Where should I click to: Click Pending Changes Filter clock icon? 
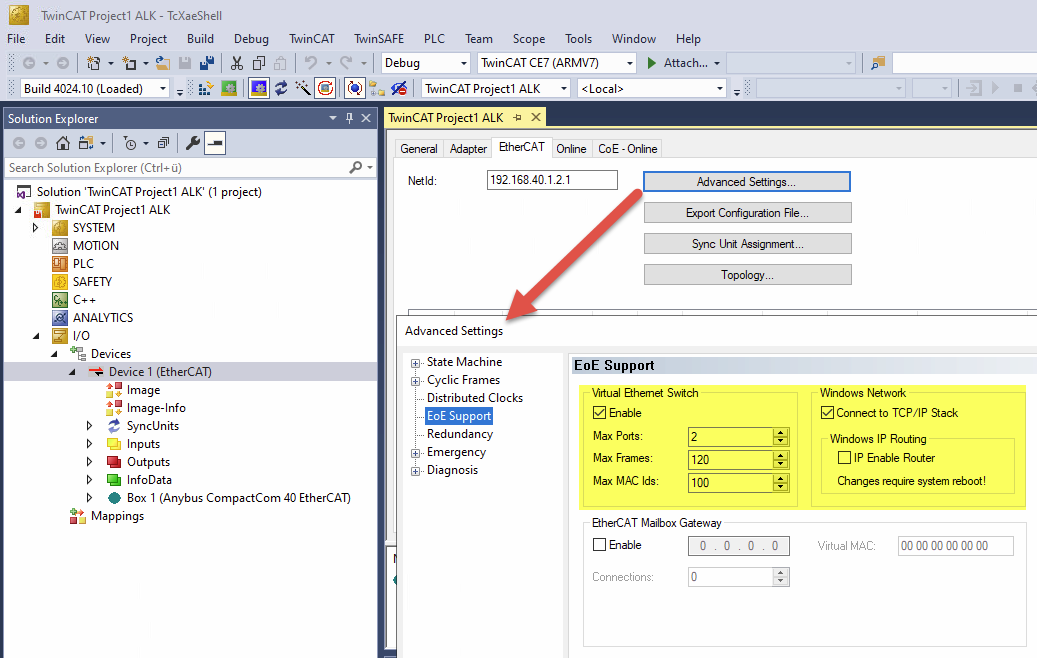(x=130, y=143)
